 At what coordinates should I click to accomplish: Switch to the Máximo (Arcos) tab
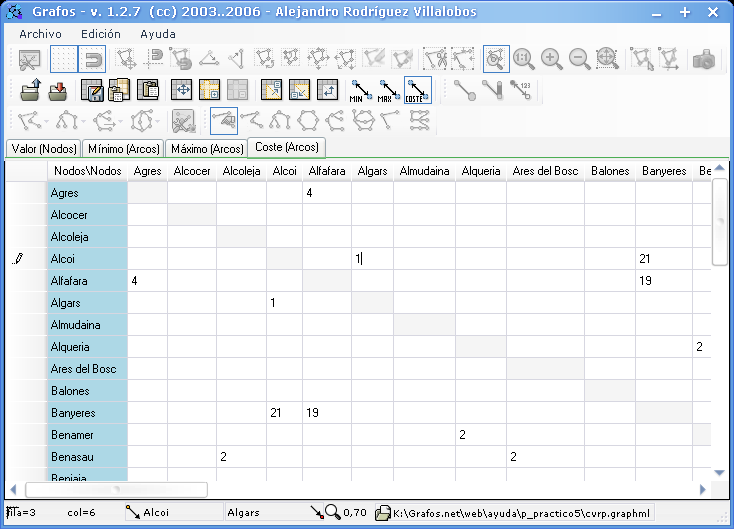pos(207,148)
